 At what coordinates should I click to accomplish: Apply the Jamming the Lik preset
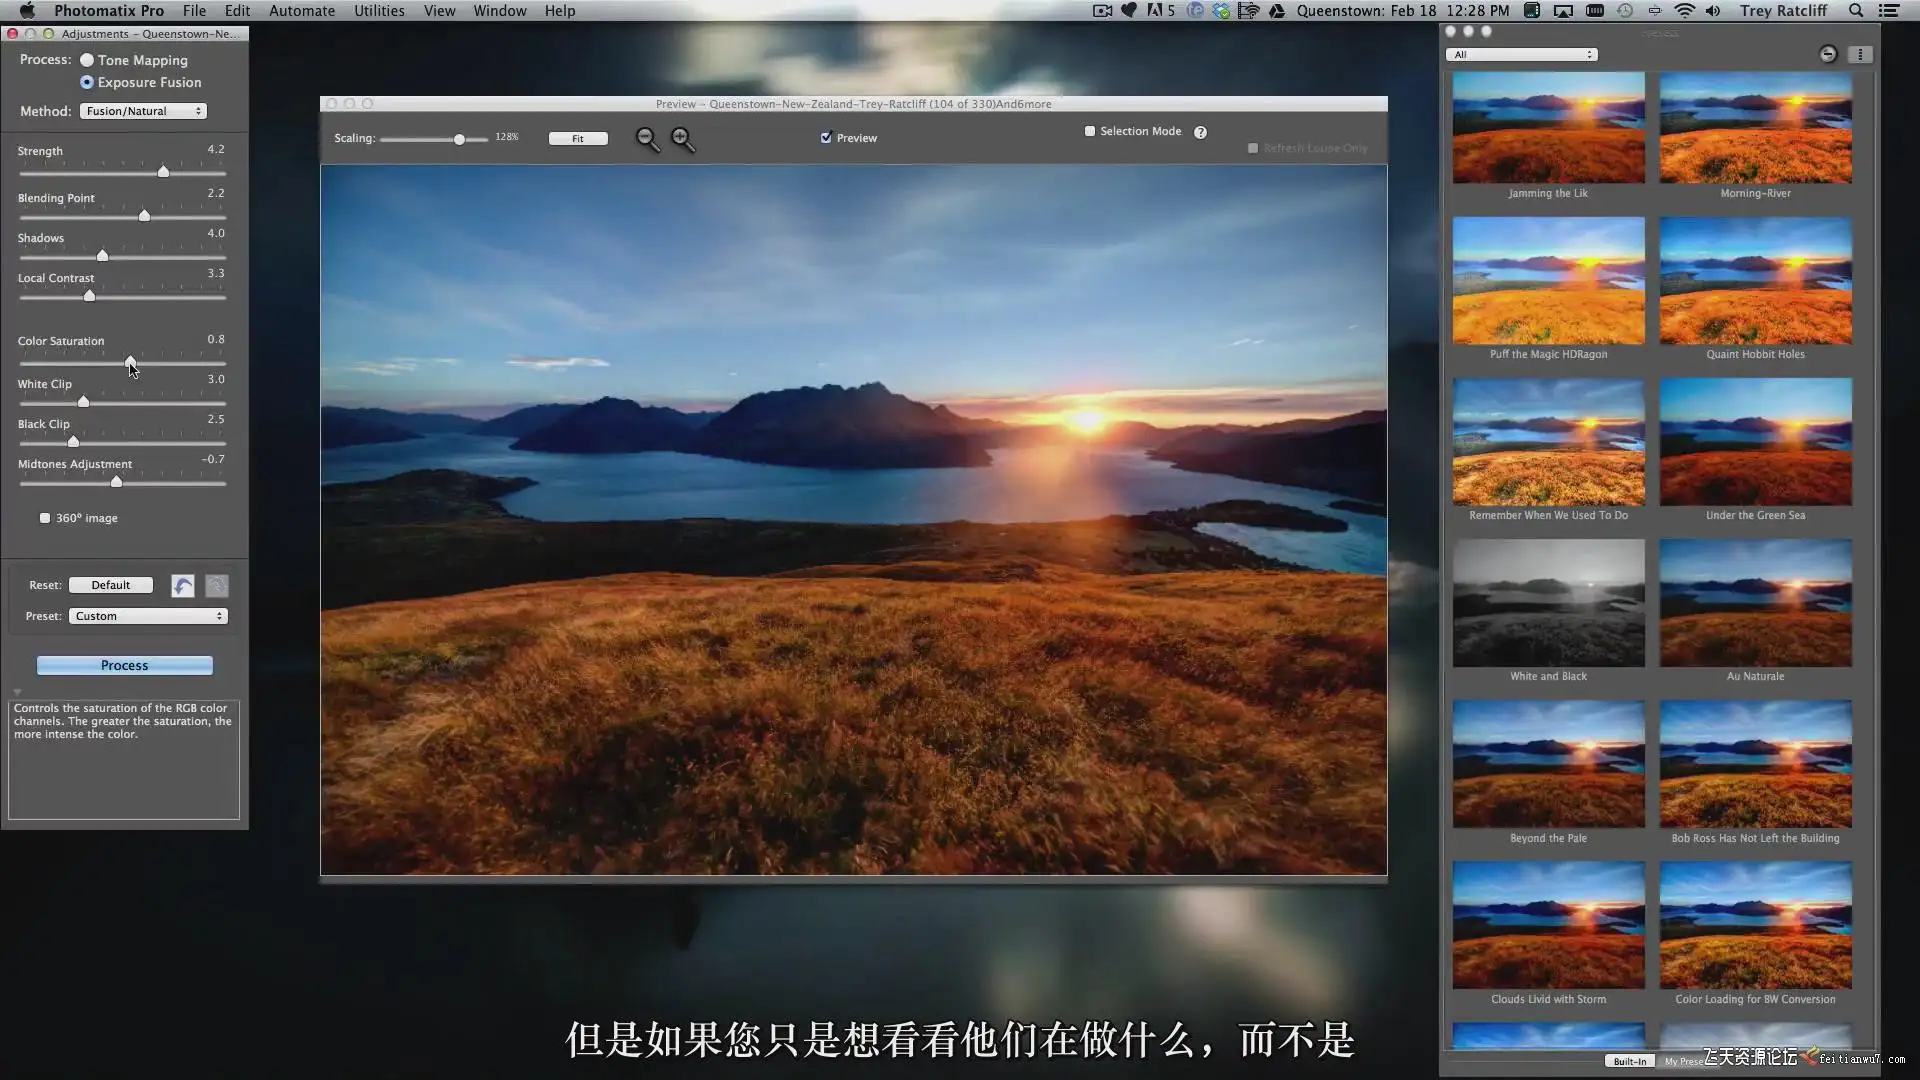click(1548, 128)
